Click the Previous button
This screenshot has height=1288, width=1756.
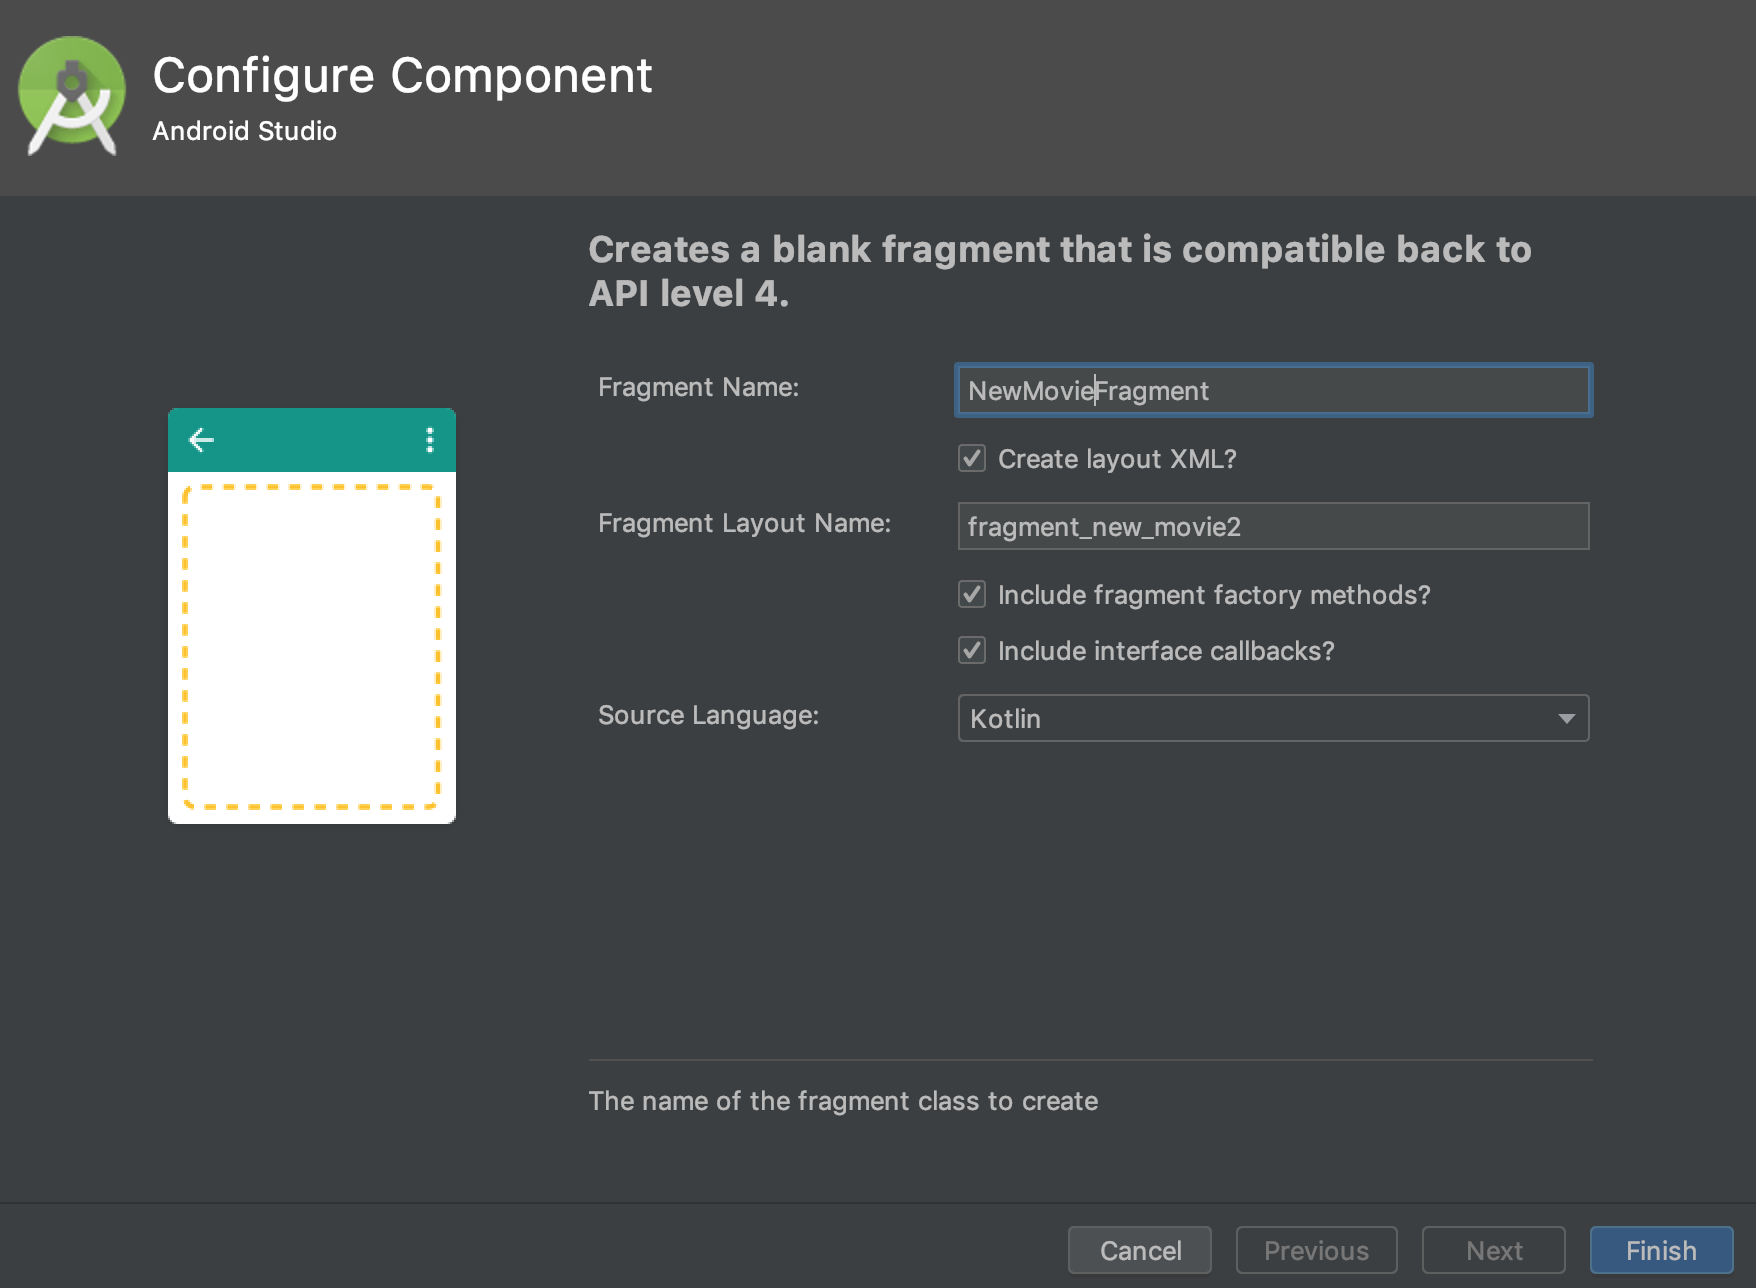coord(1316,1251)
